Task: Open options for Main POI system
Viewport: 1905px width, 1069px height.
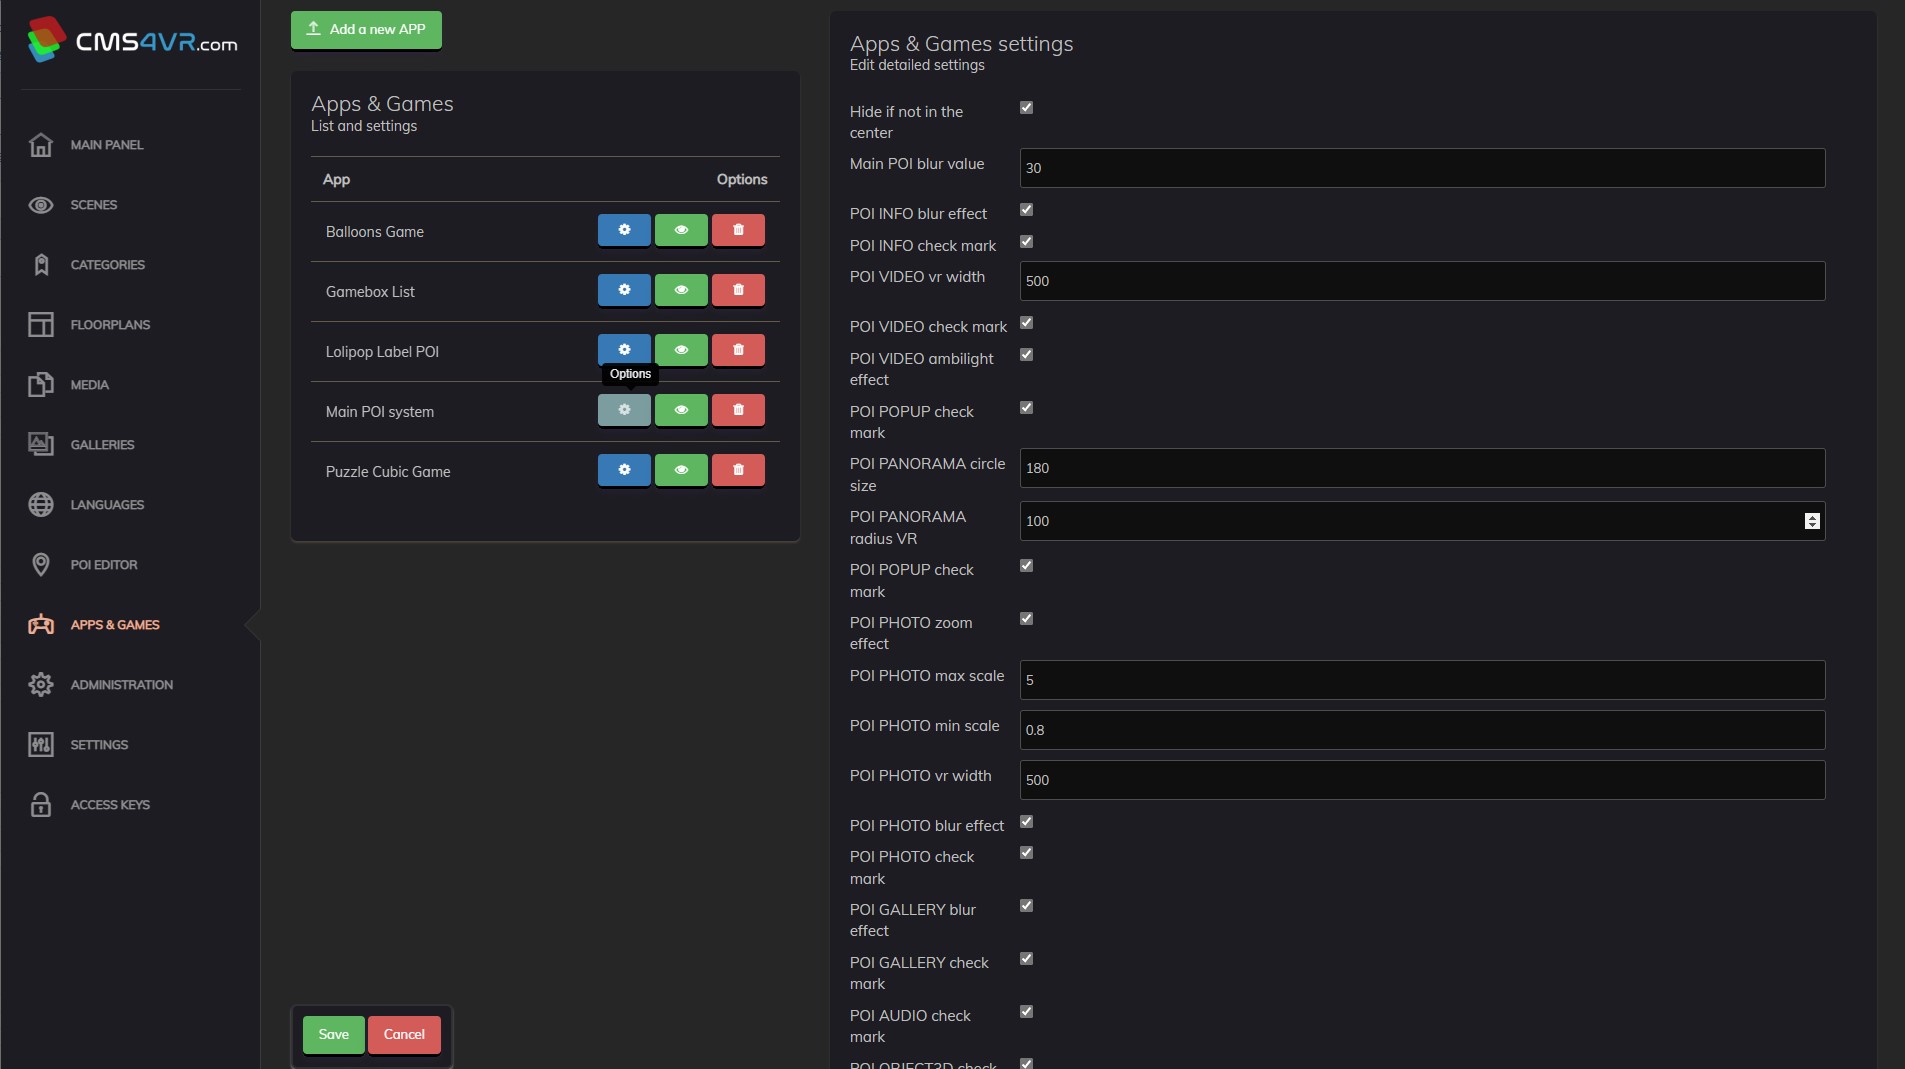Action: click(x=624, y=410)
